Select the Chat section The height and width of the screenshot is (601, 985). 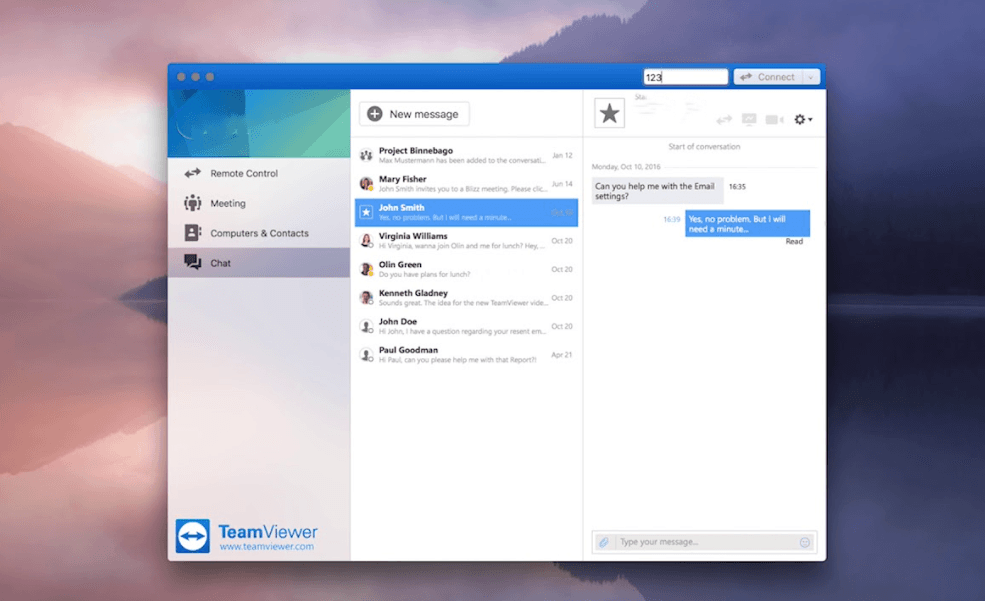(x=259, y=263)
